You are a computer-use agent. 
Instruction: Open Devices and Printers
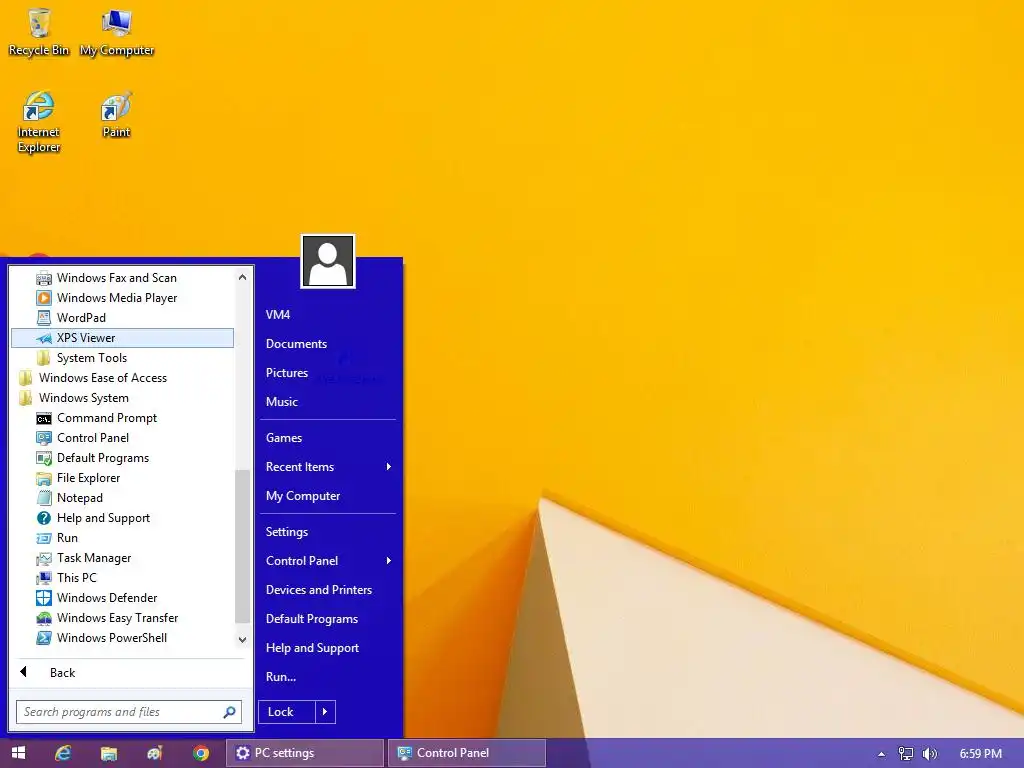(319, 590)
